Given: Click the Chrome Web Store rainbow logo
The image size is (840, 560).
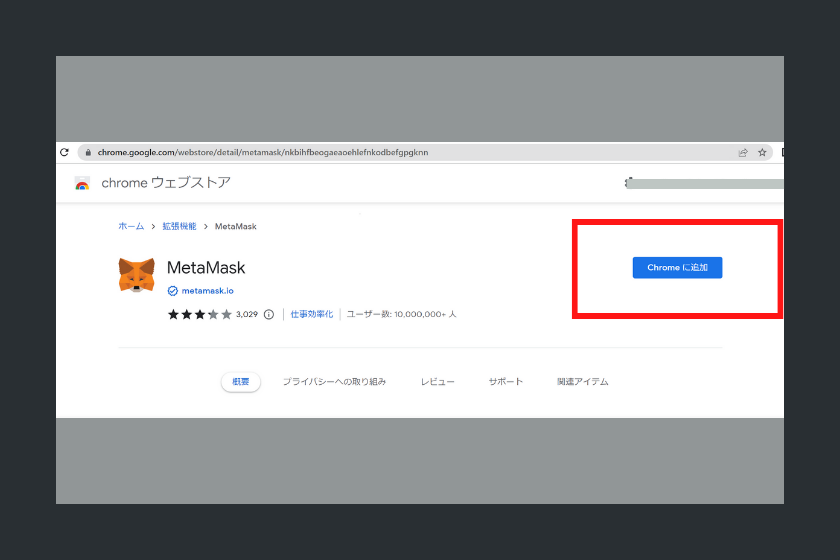Looking at the screenshot, I should pyautogui.click(x=82, y=183).
